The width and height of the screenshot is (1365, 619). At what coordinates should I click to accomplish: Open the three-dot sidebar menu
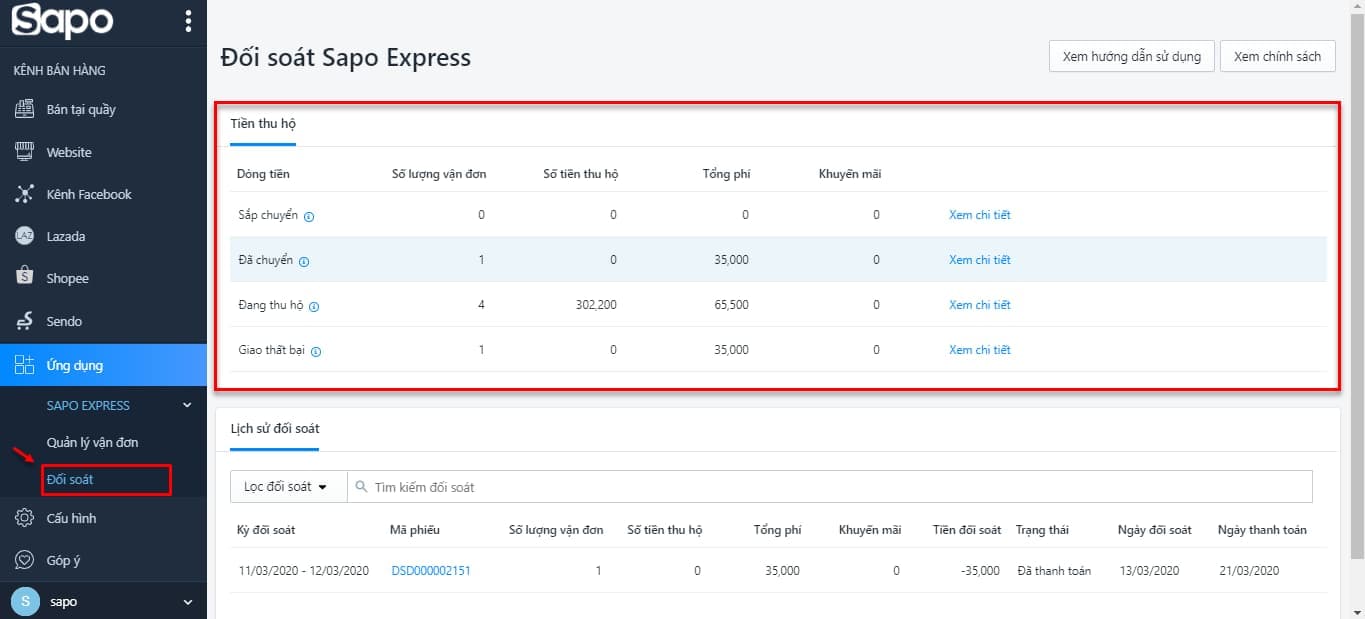[188, 21]
